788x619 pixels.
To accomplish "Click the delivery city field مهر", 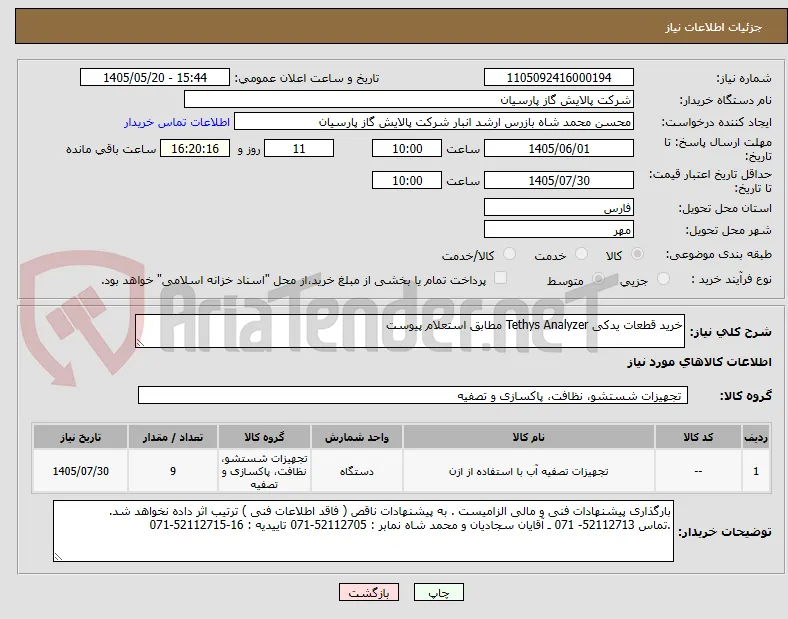I will click(x=558, y=230).
